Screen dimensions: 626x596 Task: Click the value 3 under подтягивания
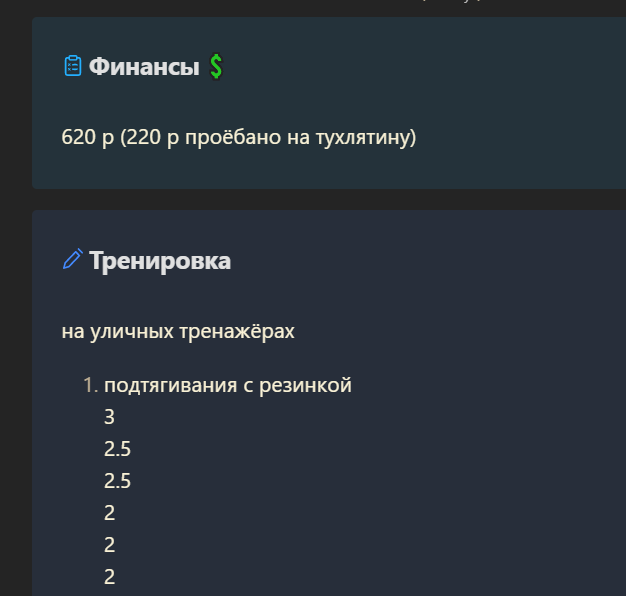tap(109, 417)
